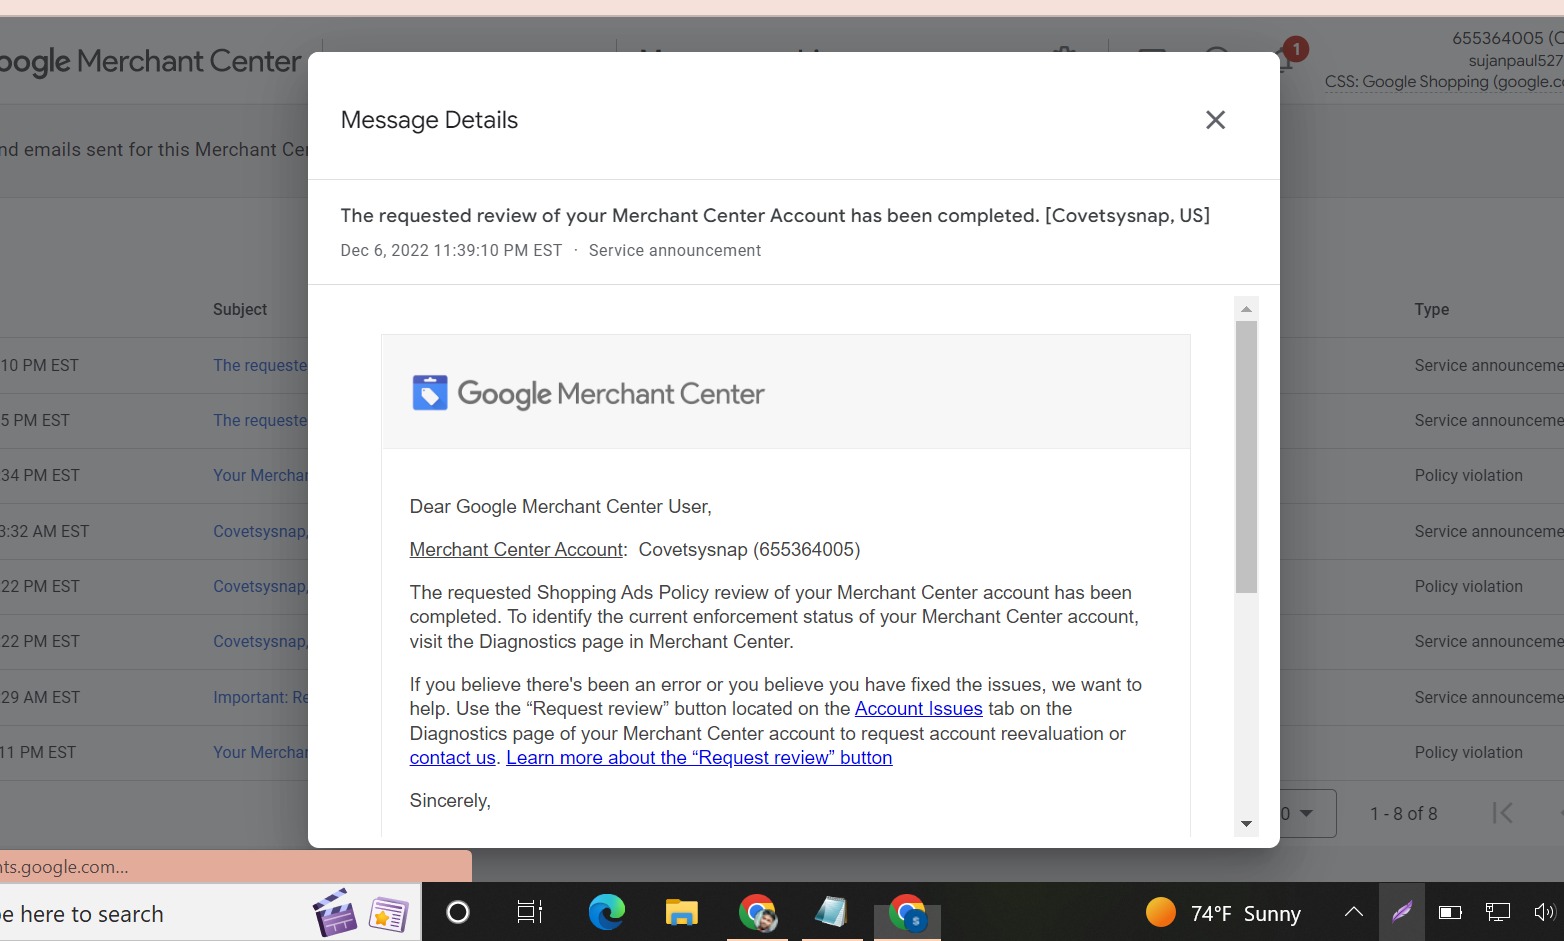Viewport: 1564px width, 941px height.
Task: Open the rows-per-page dropdown arrow
Action: coord(1306,813)
